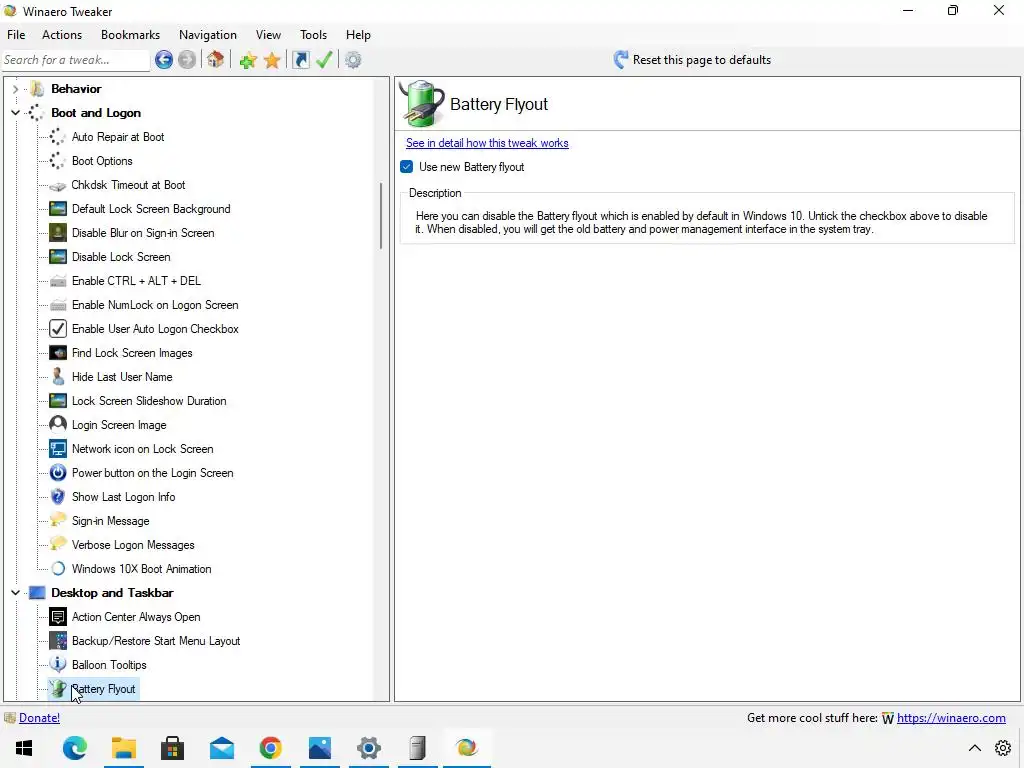Click the greyed Forward navigation arrow
The image size is (1024, 768).
point(187,60)
